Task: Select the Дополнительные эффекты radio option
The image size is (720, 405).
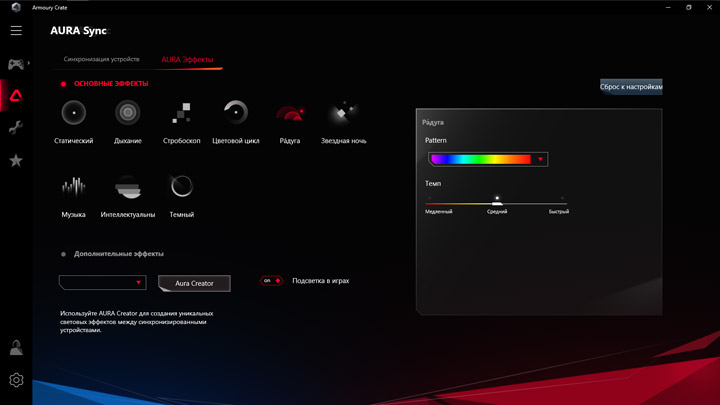Action: (x=63, y=254)
